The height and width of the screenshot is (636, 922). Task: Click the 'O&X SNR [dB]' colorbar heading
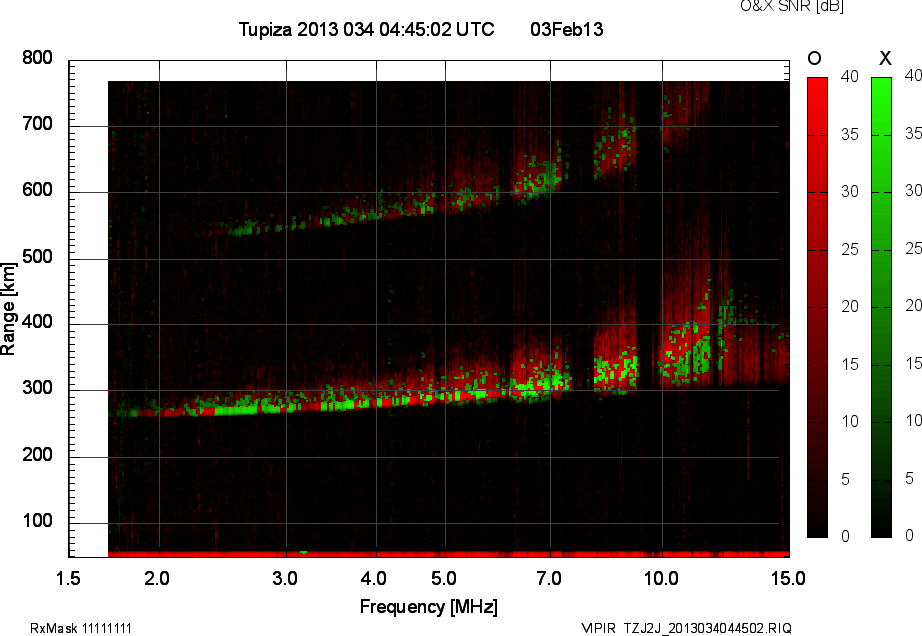click(792, 6)
